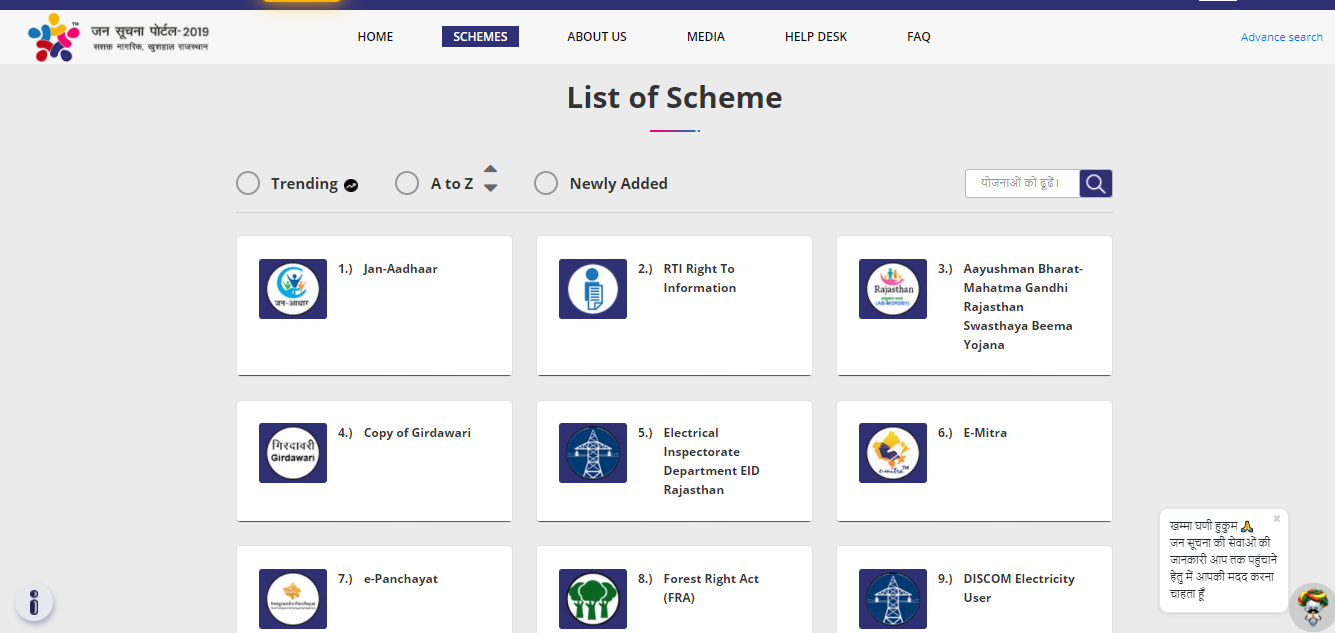
Task: Open the RTI Right To Information icon
Action: (x=592, y=289)
